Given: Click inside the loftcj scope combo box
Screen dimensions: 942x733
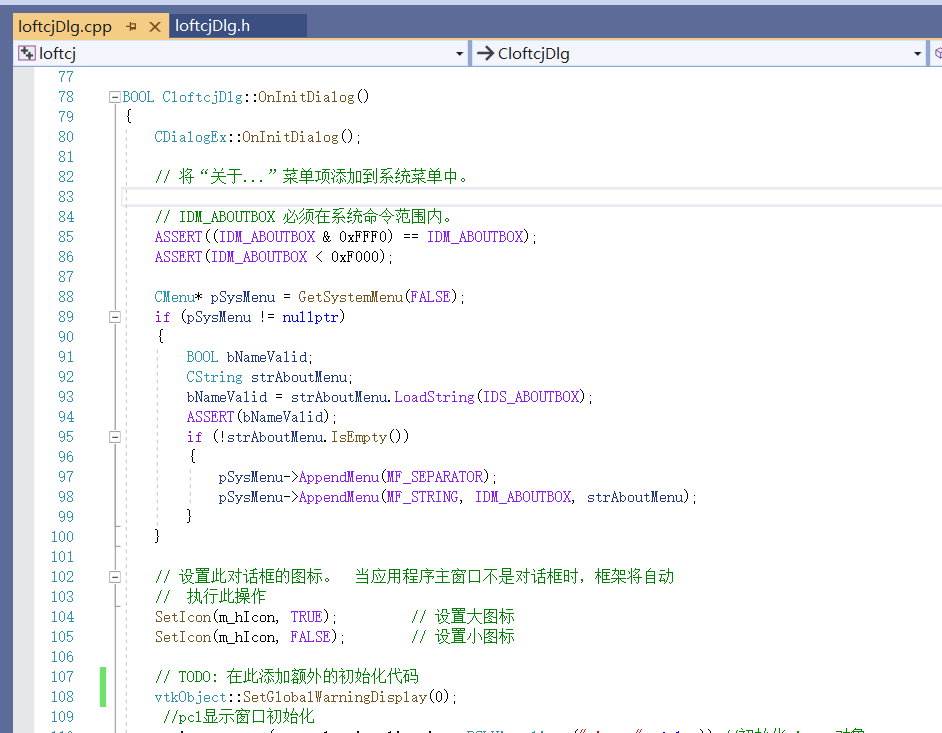Looking at the screenshot, I should click(200, 53).
